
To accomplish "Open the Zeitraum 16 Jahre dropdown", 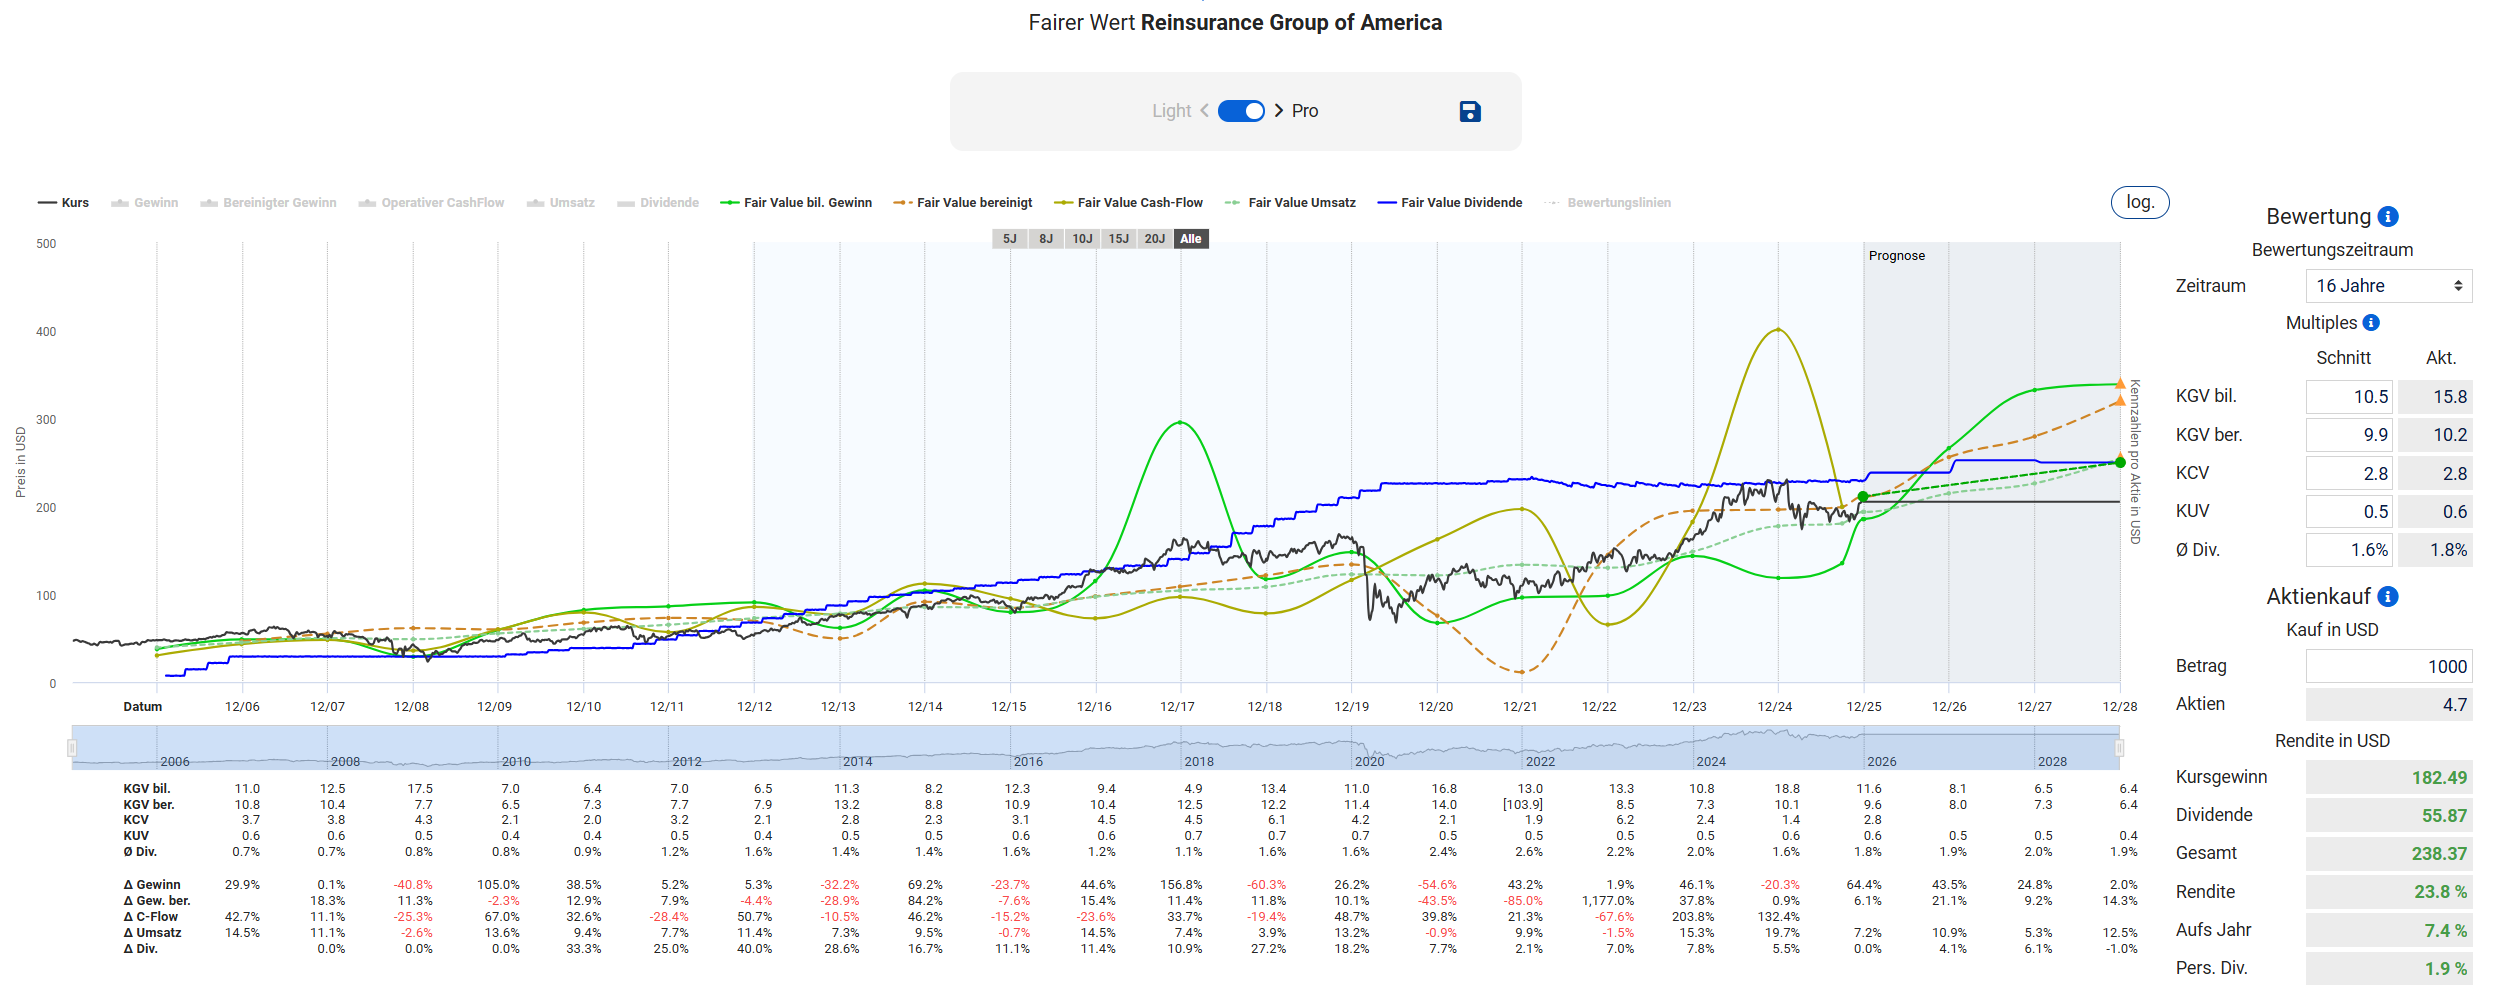I will pyautogui.click(x=2388, y=286).
